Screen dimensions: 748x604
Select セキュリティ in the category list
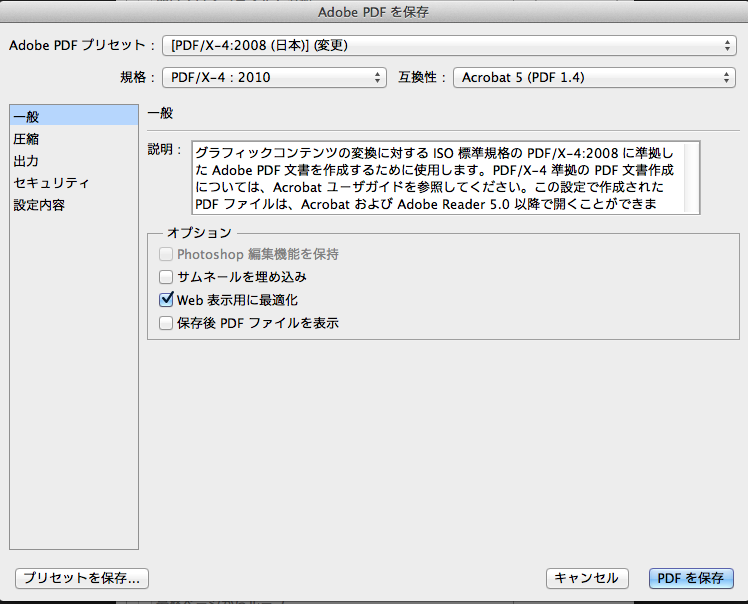pos(74,183)
